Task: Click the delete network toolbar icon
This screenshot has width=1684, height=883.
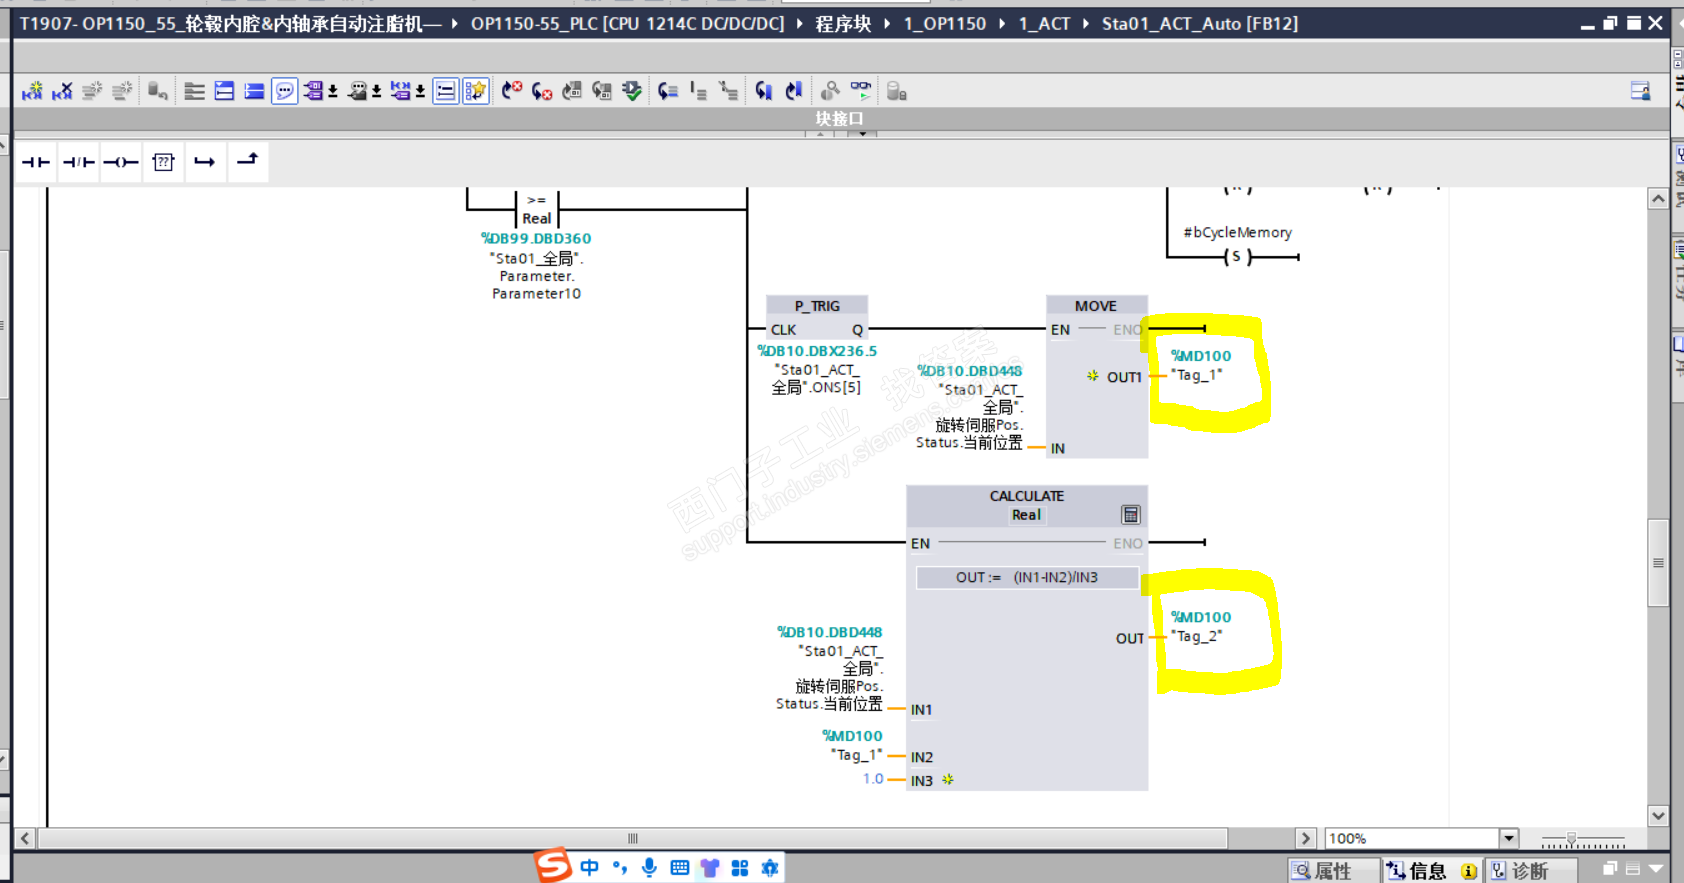Action: 62,91
